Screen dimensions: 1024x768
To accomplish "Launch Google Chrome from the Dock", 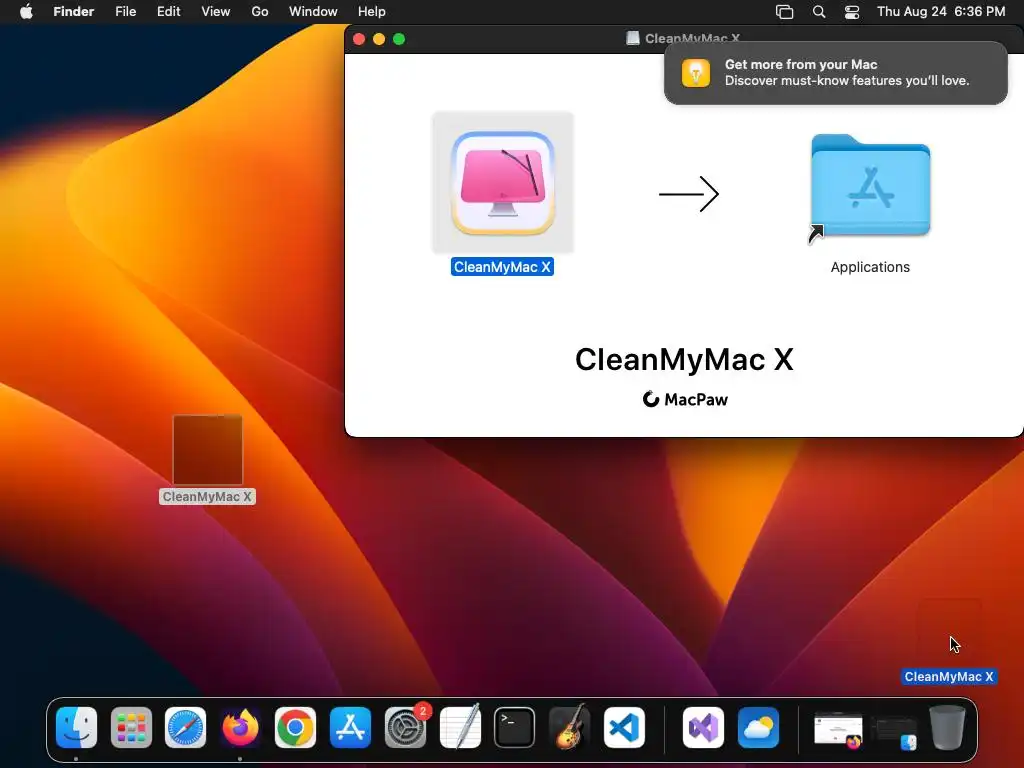I will (295, 728).
